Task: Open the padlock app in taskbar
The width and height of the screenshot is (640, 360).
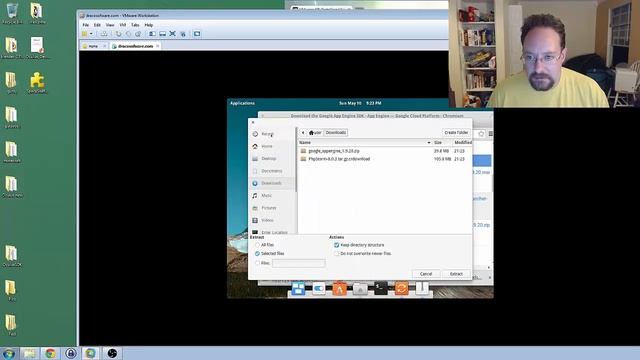Action: (71, 353)
